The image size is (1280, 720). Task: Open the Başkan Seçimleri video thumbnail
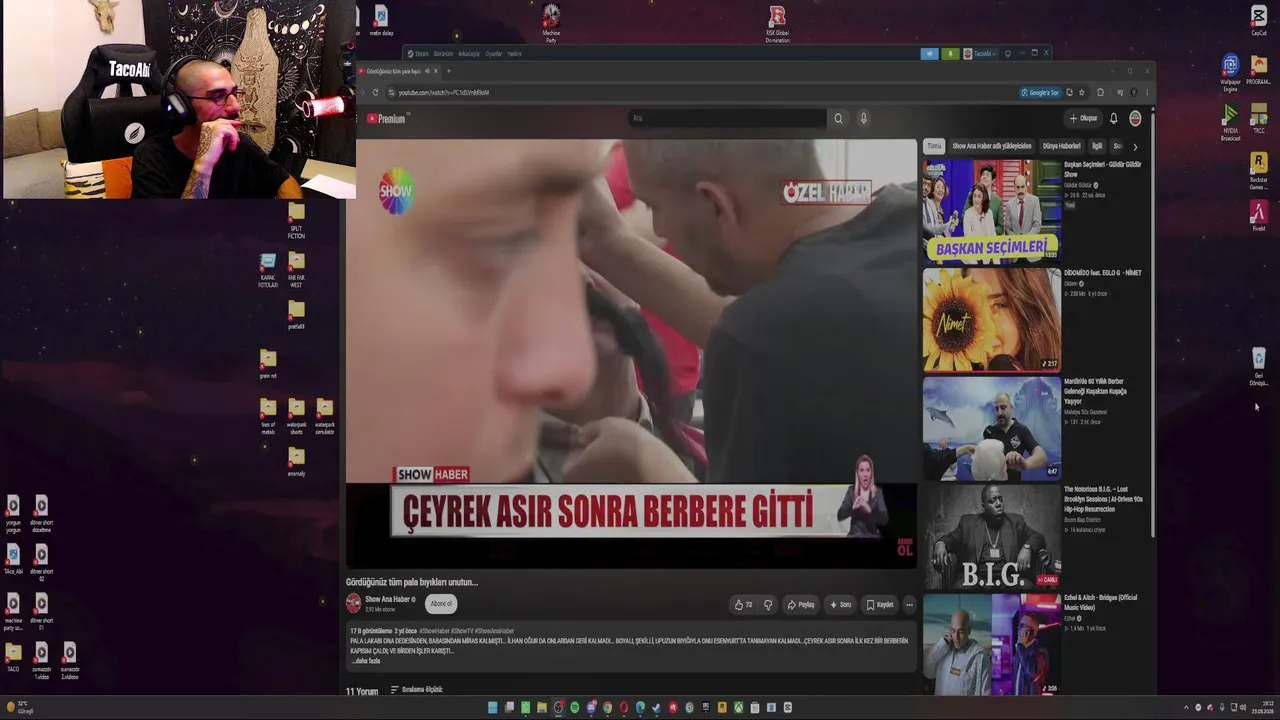(992, 210)
